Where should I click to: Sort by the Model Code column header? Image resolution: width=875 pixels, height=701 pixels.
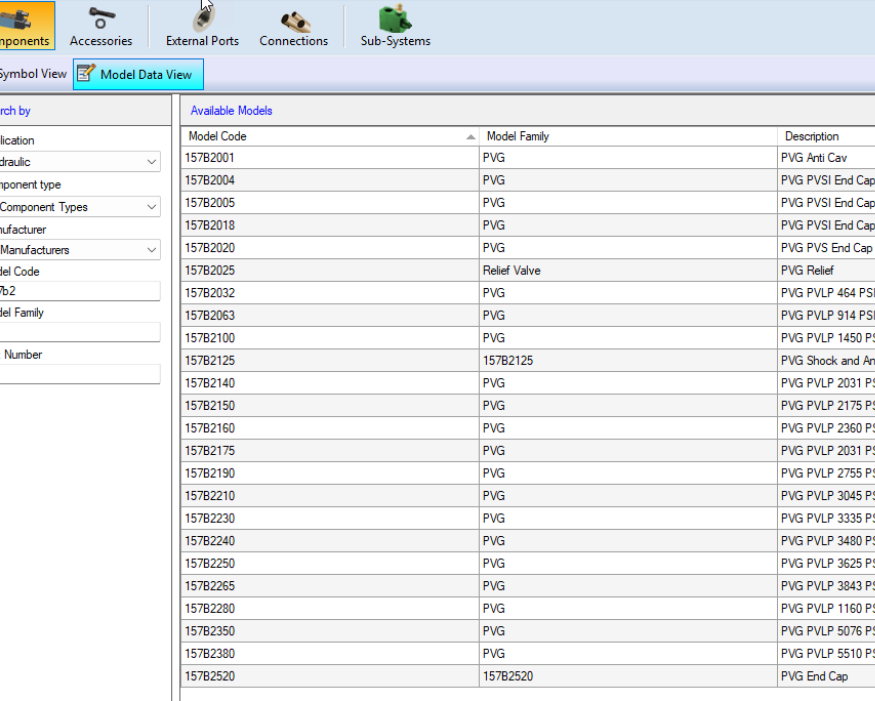[x=330, y=136]
